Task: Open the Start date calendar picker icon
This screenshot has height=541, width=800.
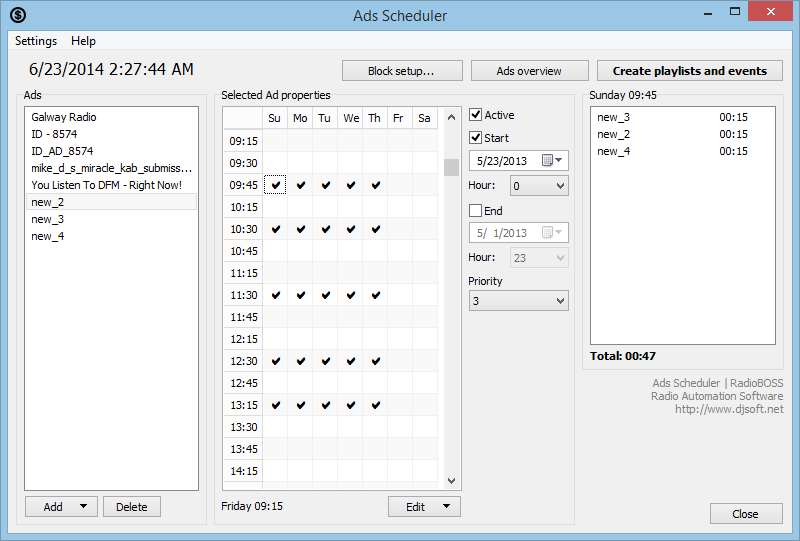Action: click(547, 161)
